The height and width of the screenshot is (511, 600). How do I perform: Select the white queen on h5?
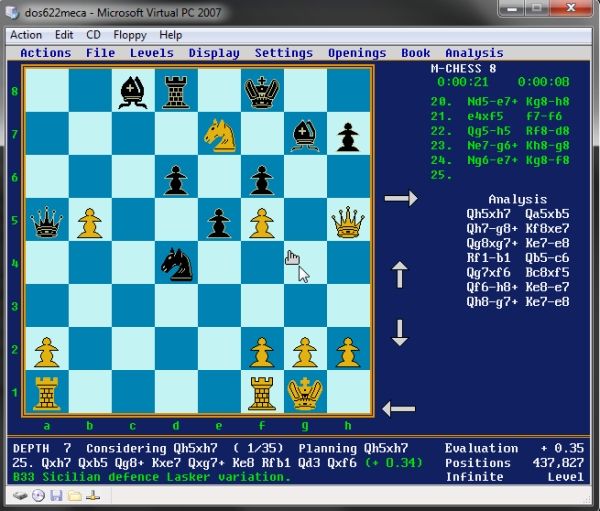click(348, 220)
